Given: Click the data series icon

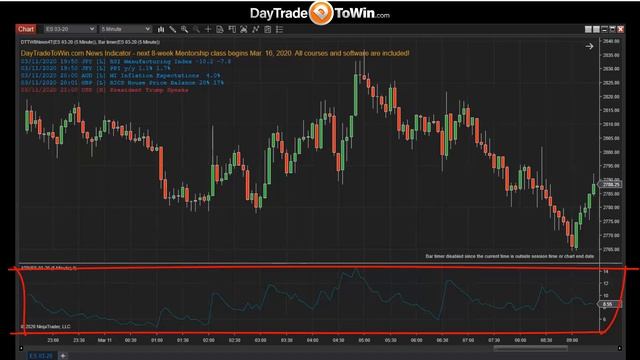Looking at the screenshot, I should pyautogui.click(x=220, y=29).
